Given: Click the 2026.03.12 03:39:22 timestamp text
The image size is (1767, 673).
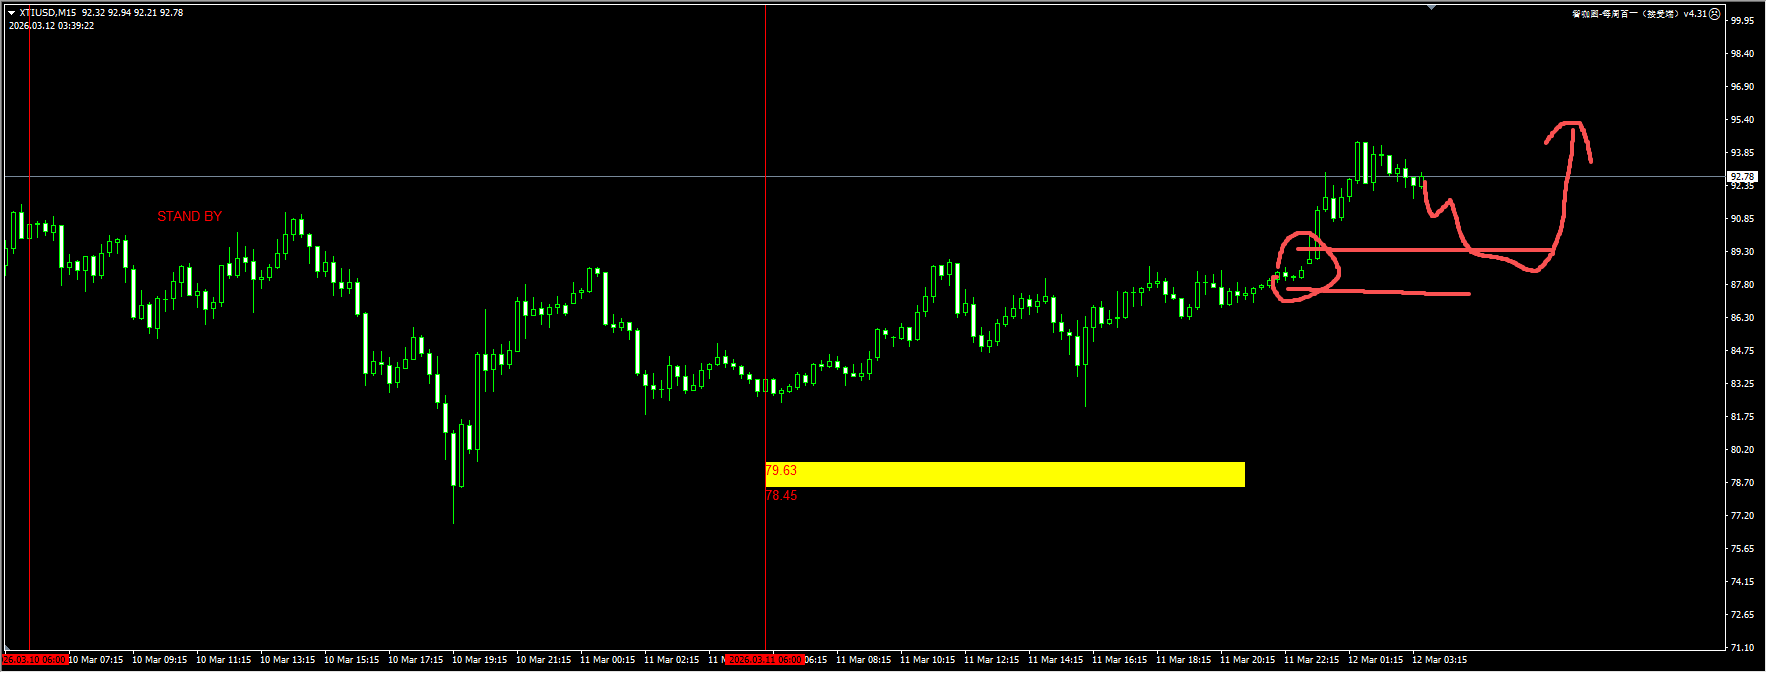Looking at the screenshot, I should 52,26.
